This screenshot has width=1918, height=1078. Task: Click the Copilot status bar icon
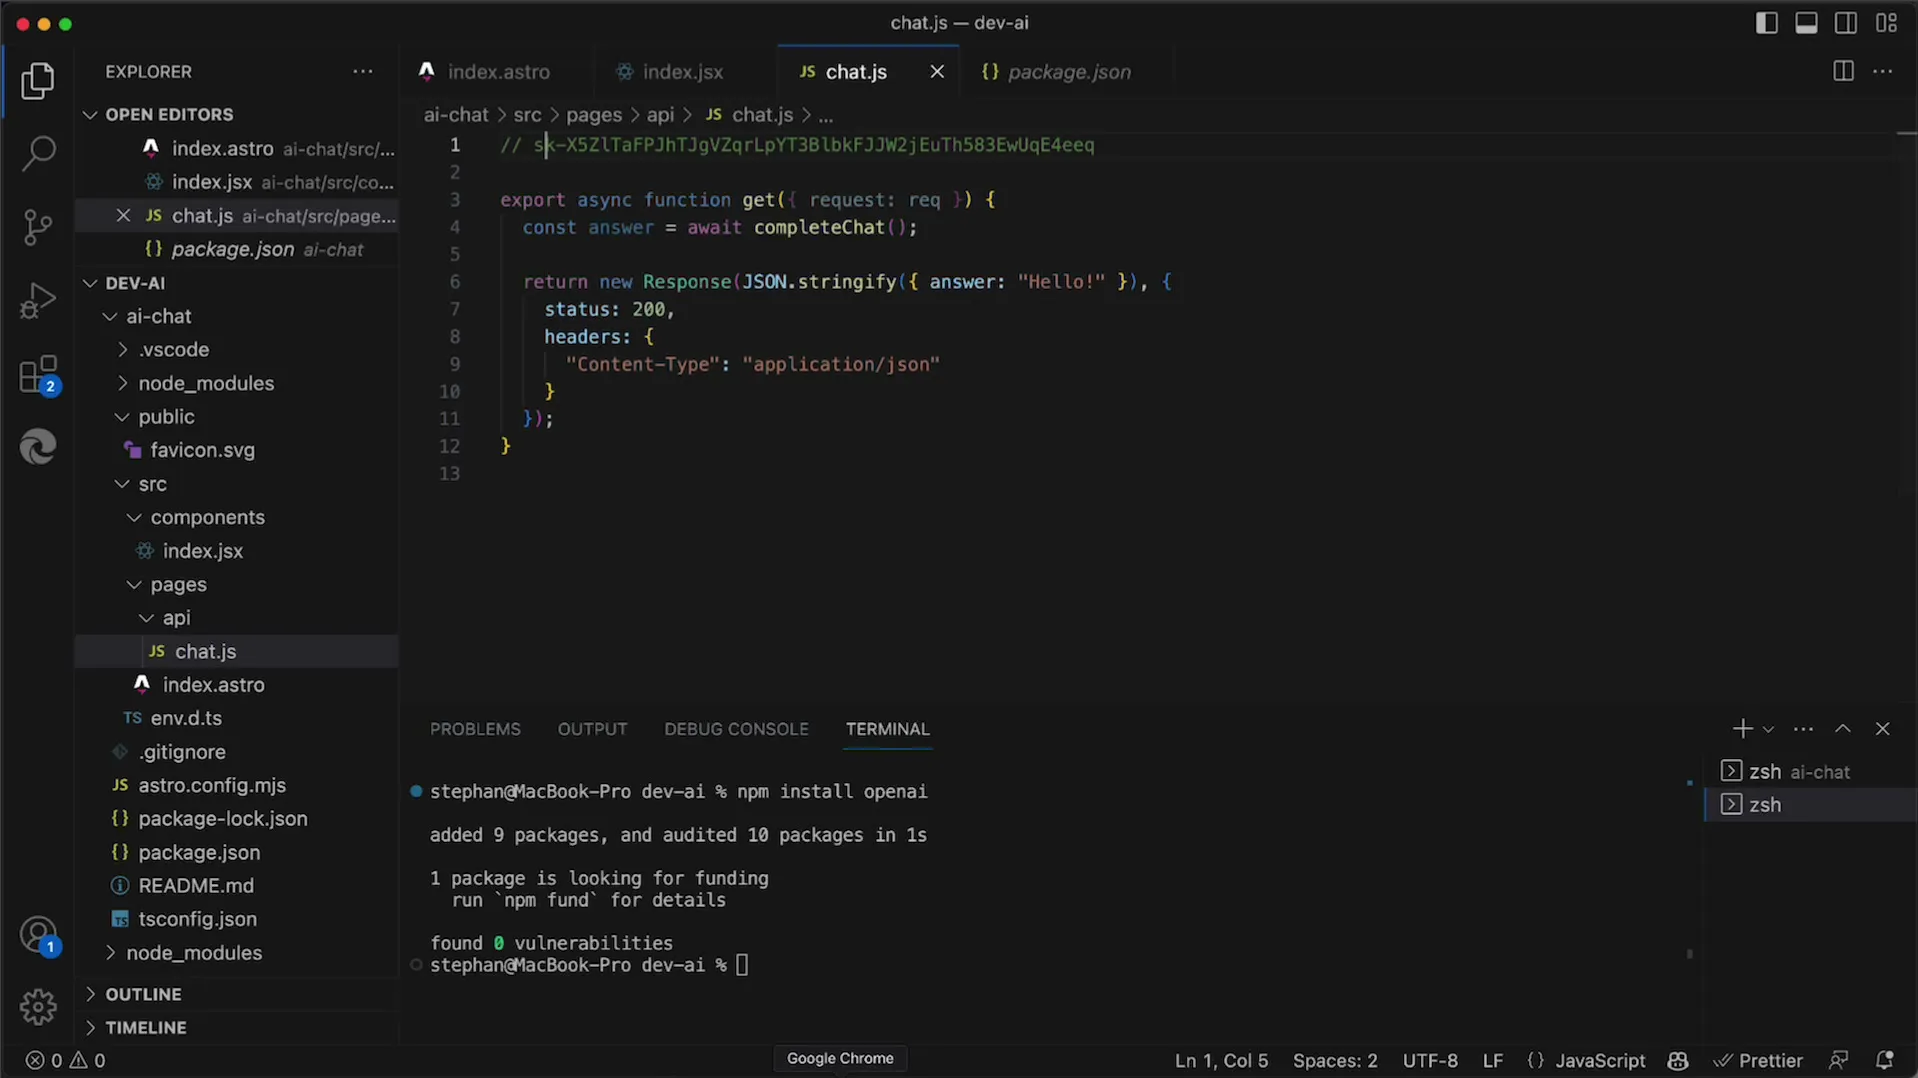[1678, 1060]
